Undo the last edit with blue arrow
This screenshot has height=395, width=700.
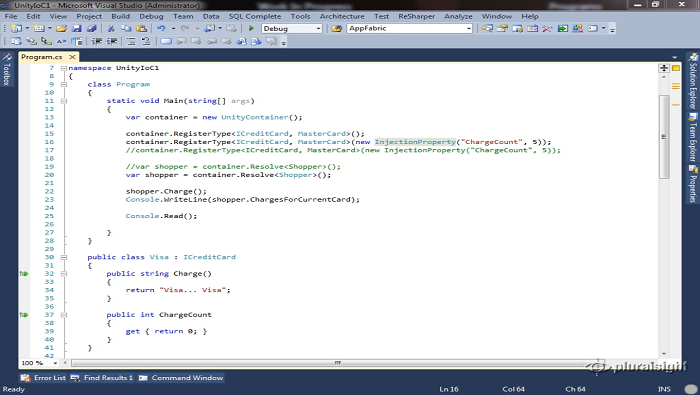coord(161,29)
